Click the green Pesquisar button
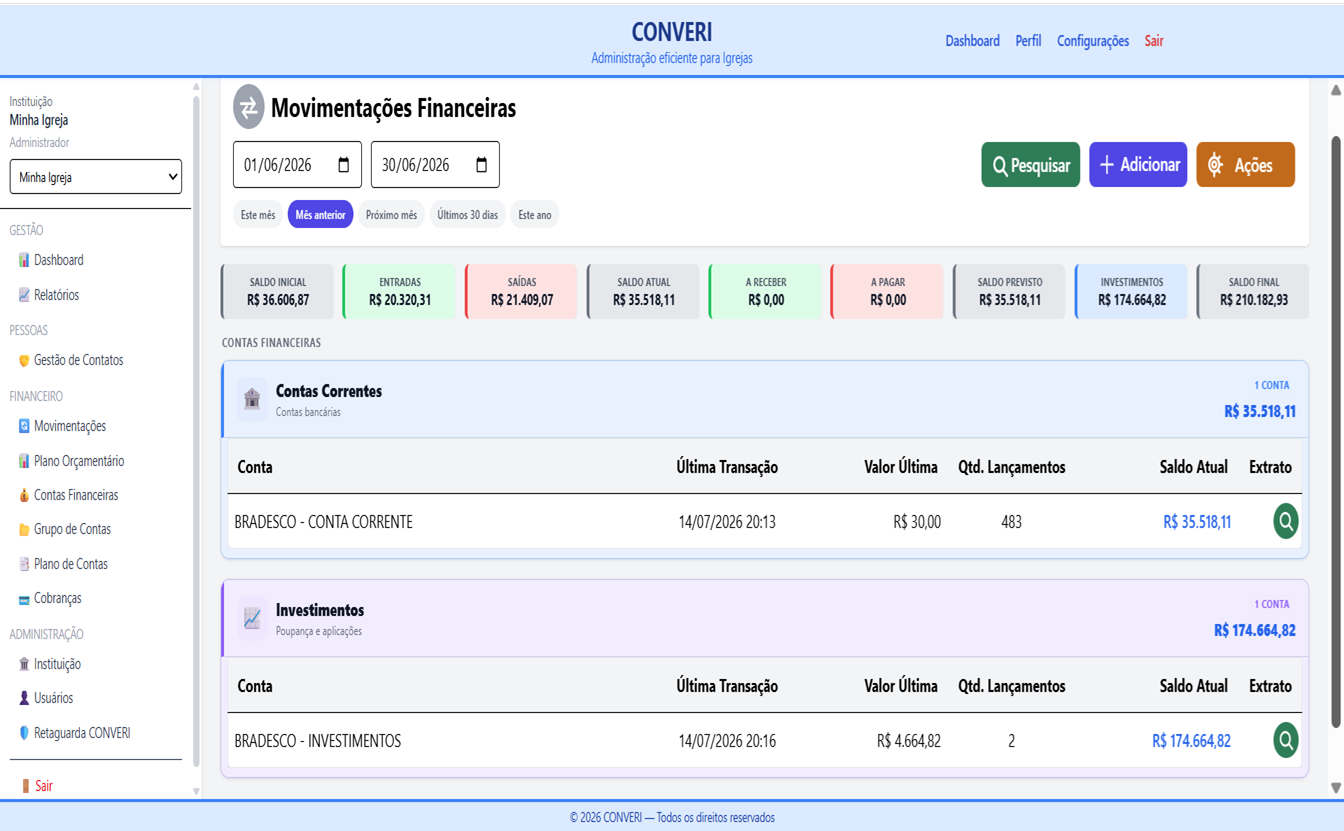This screenshot has width=1344, height=831. pyautogui.click(x=1030, y=165)
